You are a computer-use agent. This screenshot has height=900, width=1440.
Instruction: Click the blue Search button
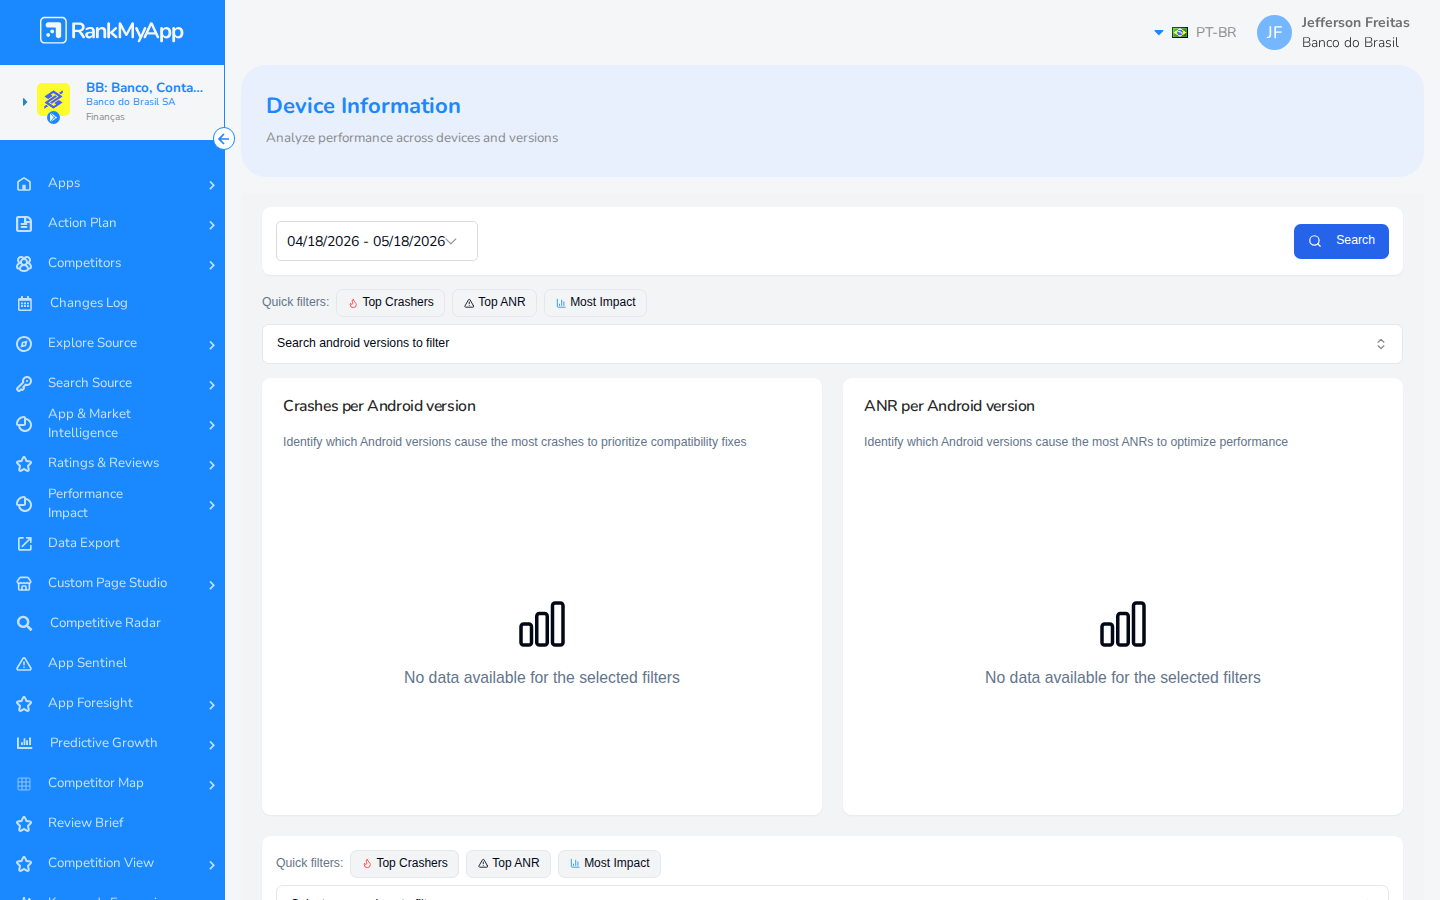1341,241
